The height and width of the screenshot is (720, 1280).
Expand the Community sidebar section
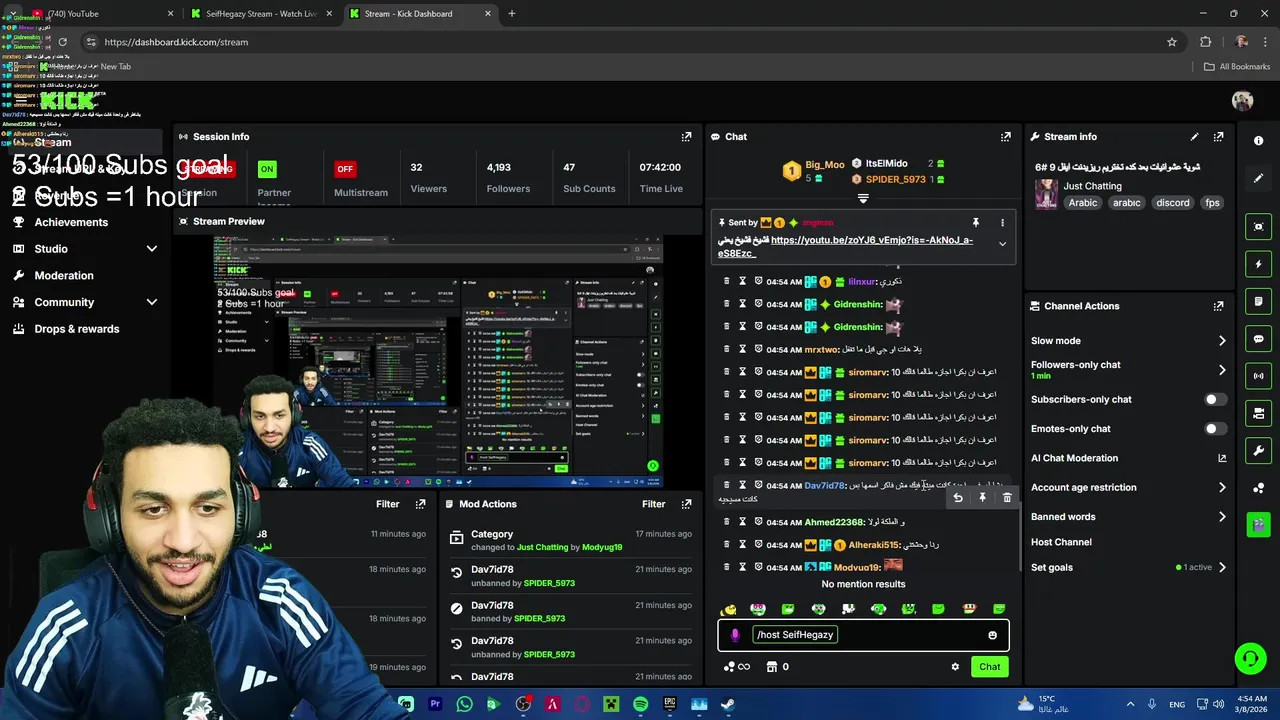point(151,302)
